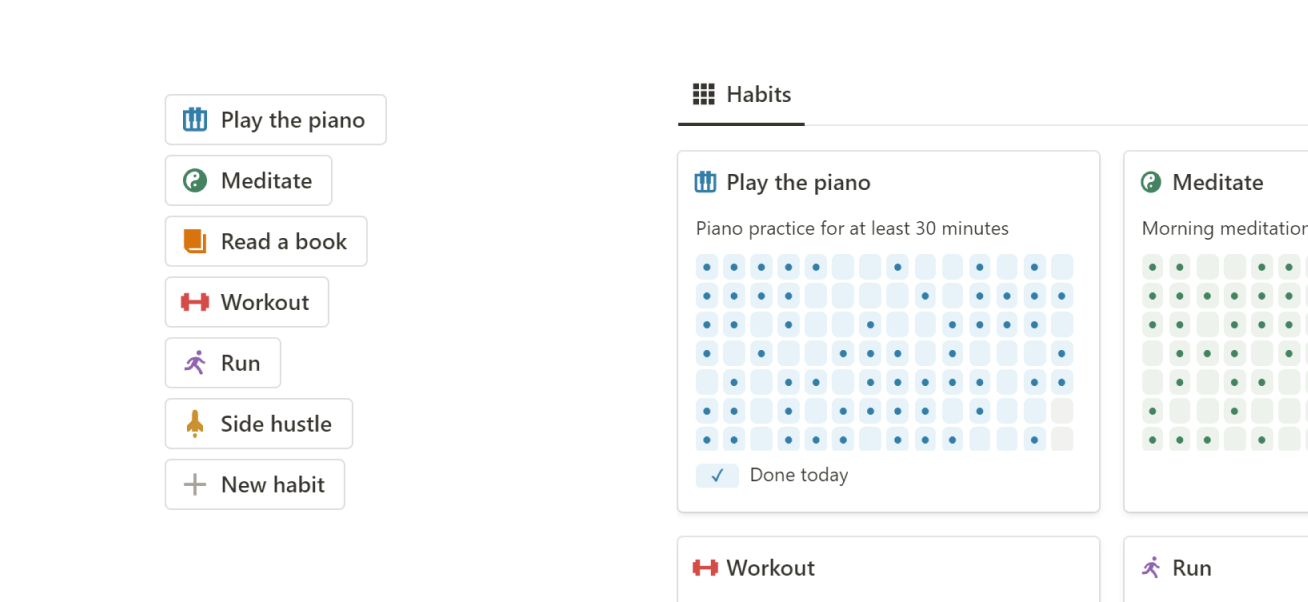This screenshot has height=602, width=1308.
Task: Toggle the Done today checkbox for piano
Action: pyautogui.click(x=717, y=476)
